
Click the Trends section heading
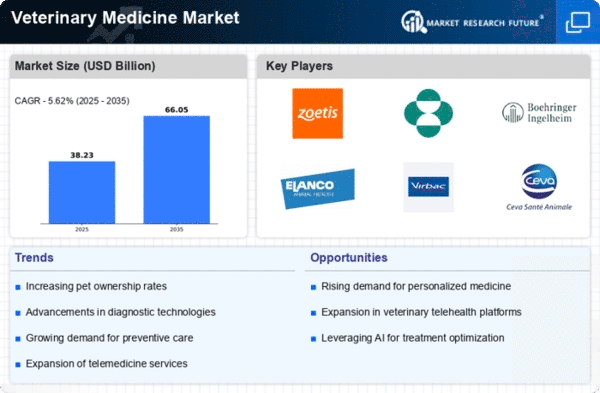[34, 258]
